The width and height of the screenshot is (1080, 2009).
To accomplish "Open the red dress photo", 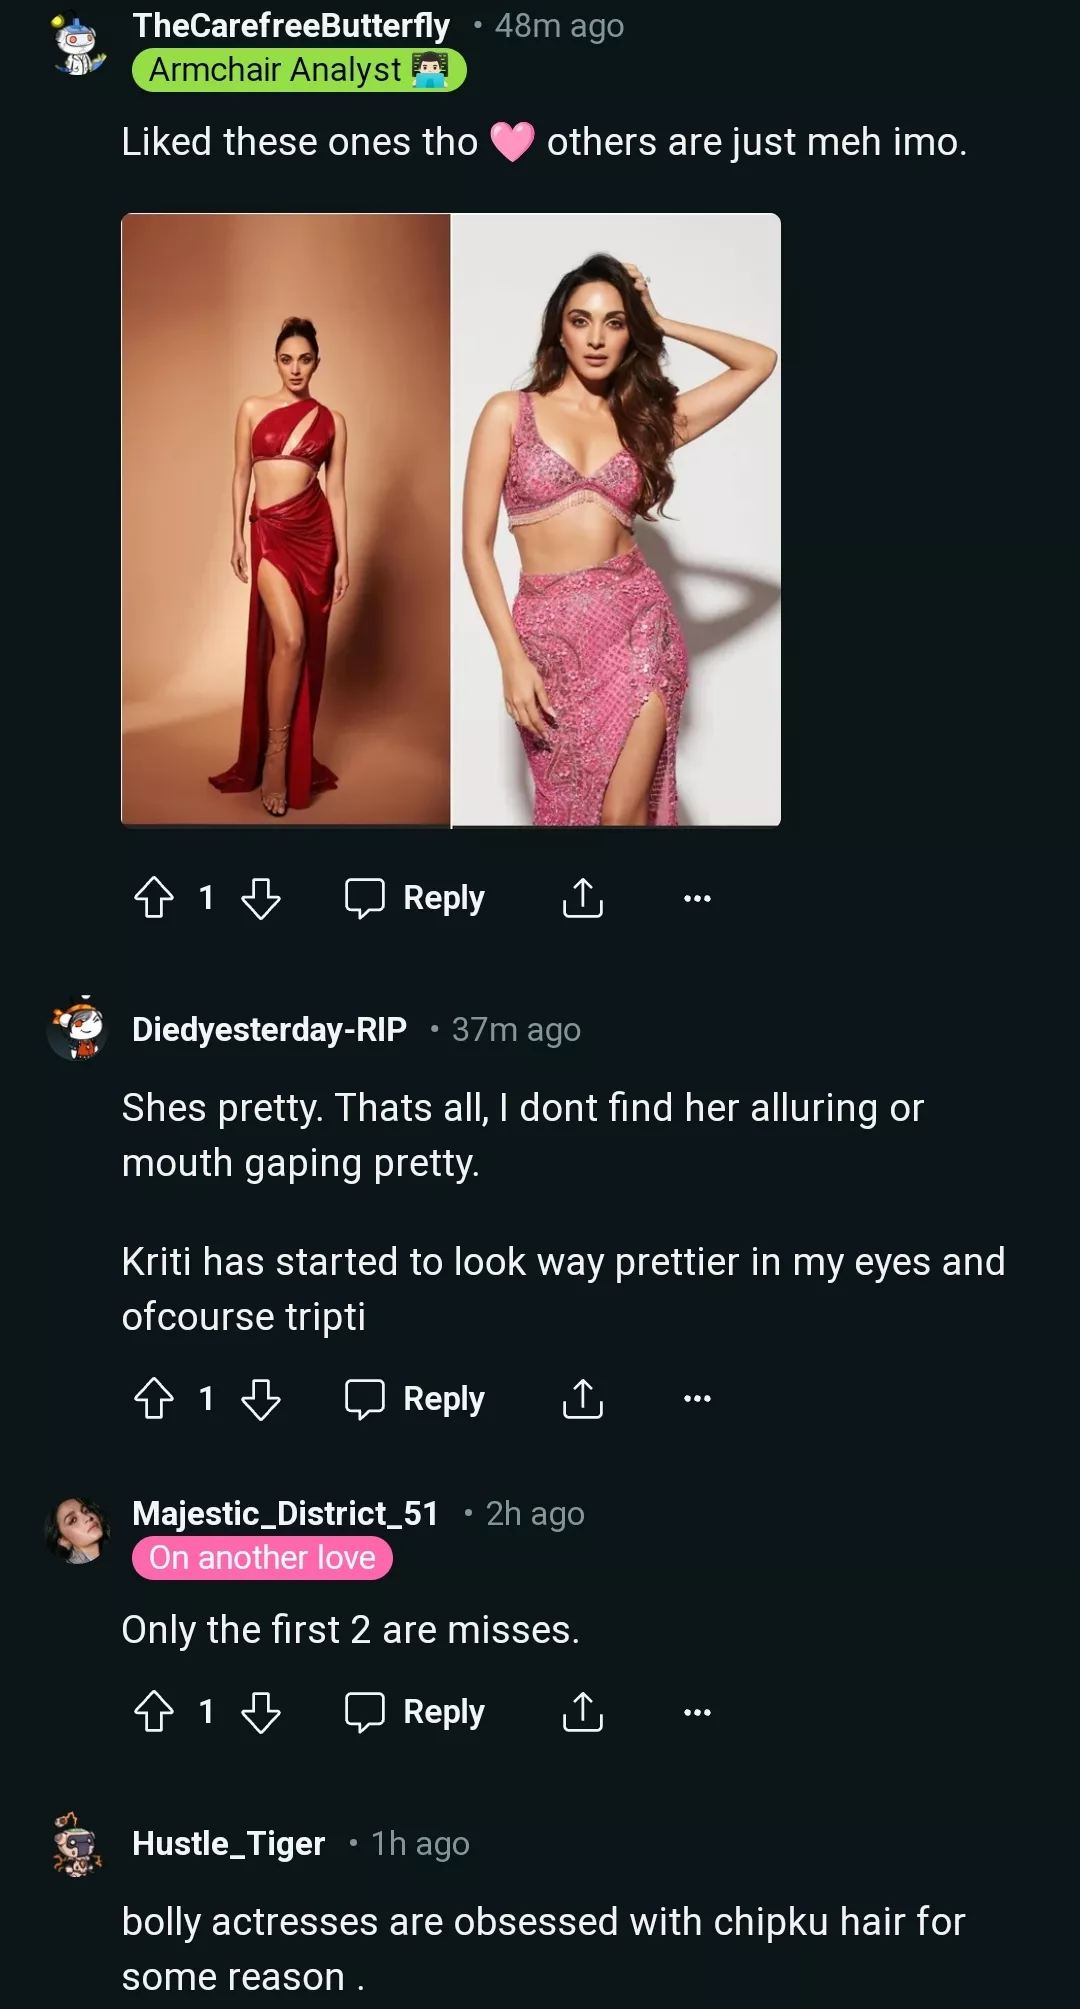I will click(286, 520).
